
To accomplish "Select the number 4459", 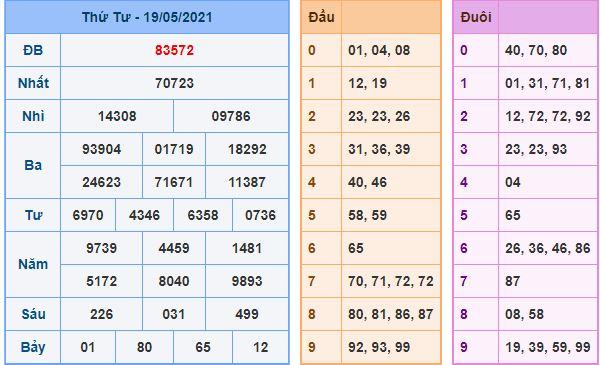I will (174, 248).
